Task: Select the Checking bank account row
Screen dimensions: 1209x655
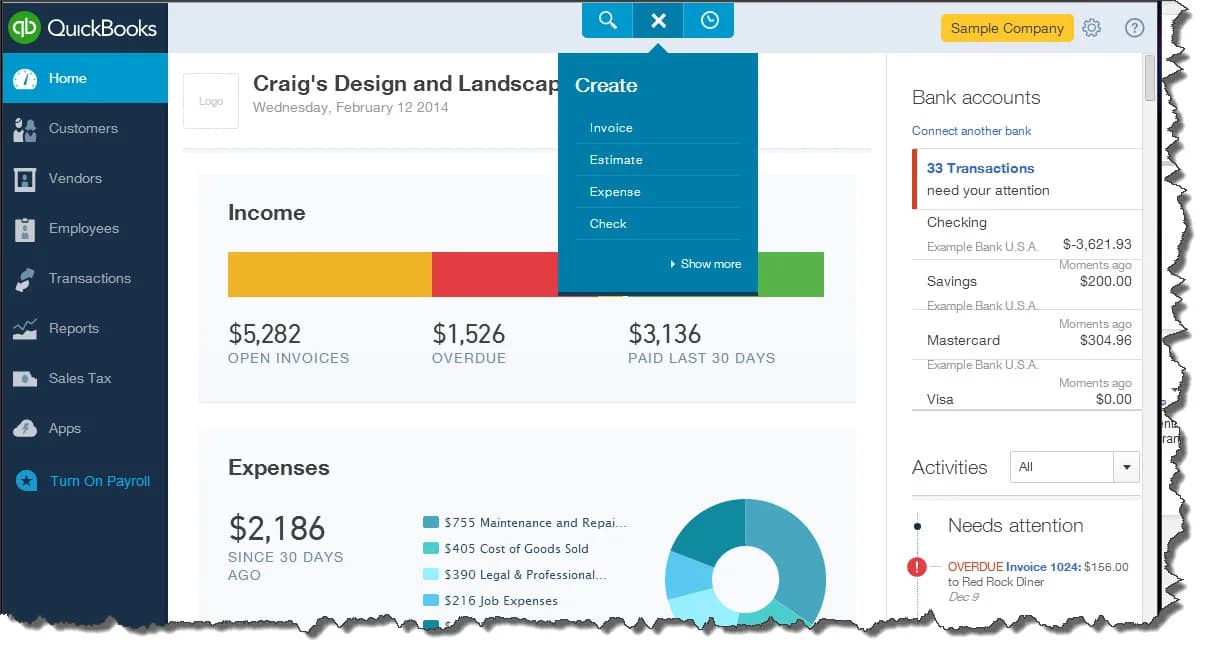Action: tap(1028, 234)
